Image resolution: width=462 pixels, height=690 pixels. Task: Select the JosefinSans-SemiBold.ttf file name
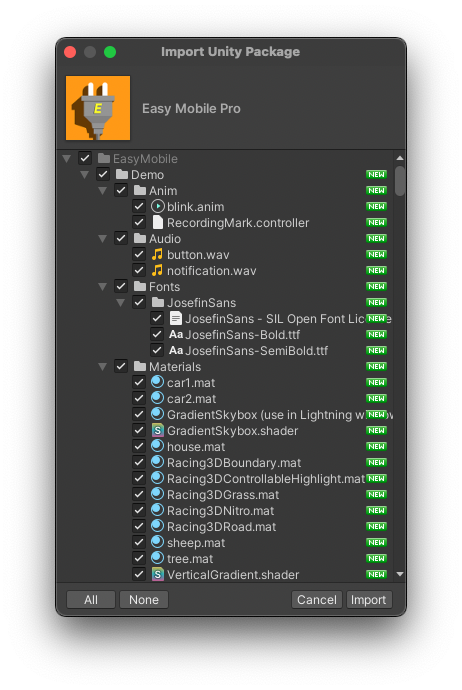(x=257, y=350)
